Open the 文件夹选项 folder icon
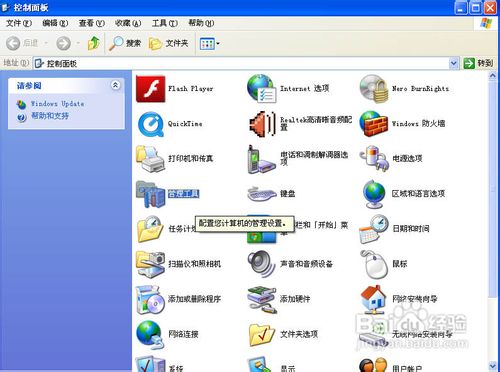500x372 pixels. pos(262,334)
